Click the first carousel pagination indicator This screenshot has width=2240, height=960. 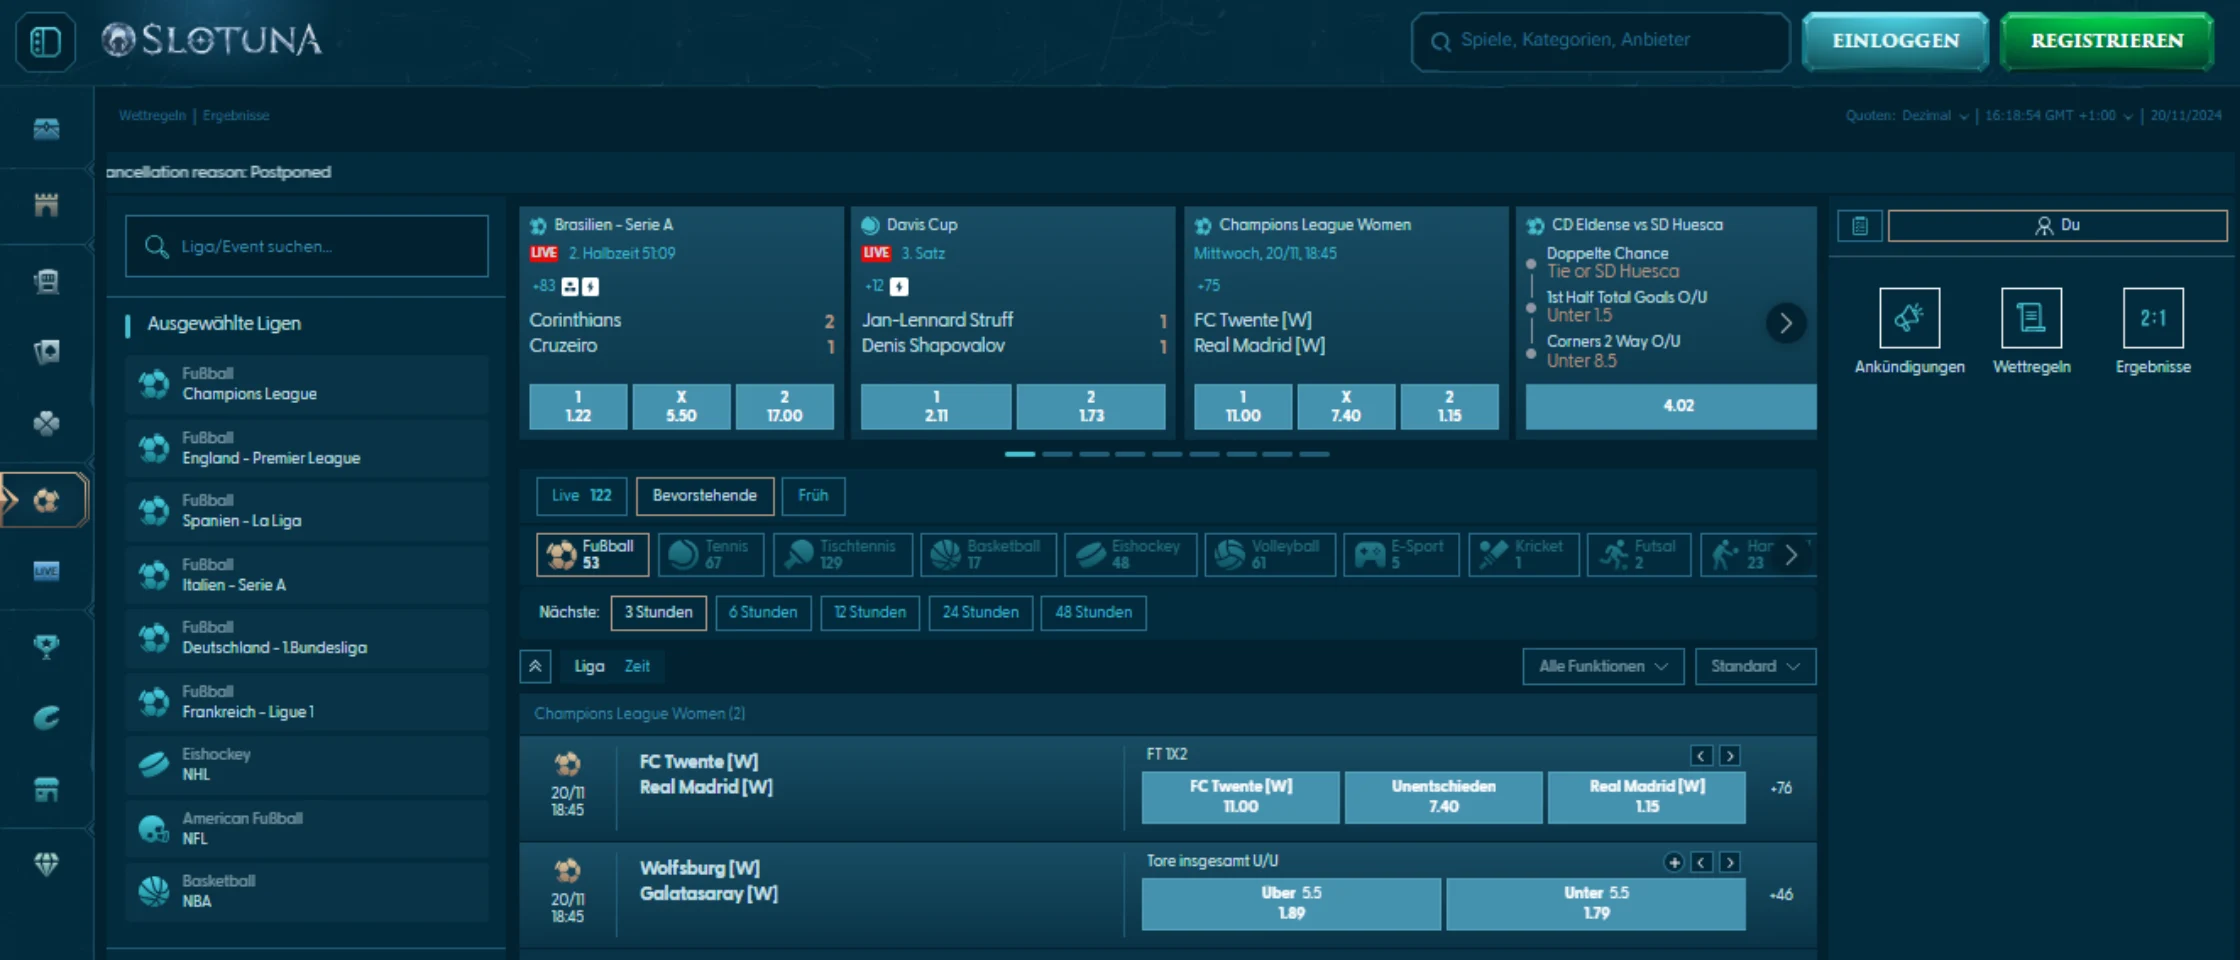click(x=1020, y=454)
